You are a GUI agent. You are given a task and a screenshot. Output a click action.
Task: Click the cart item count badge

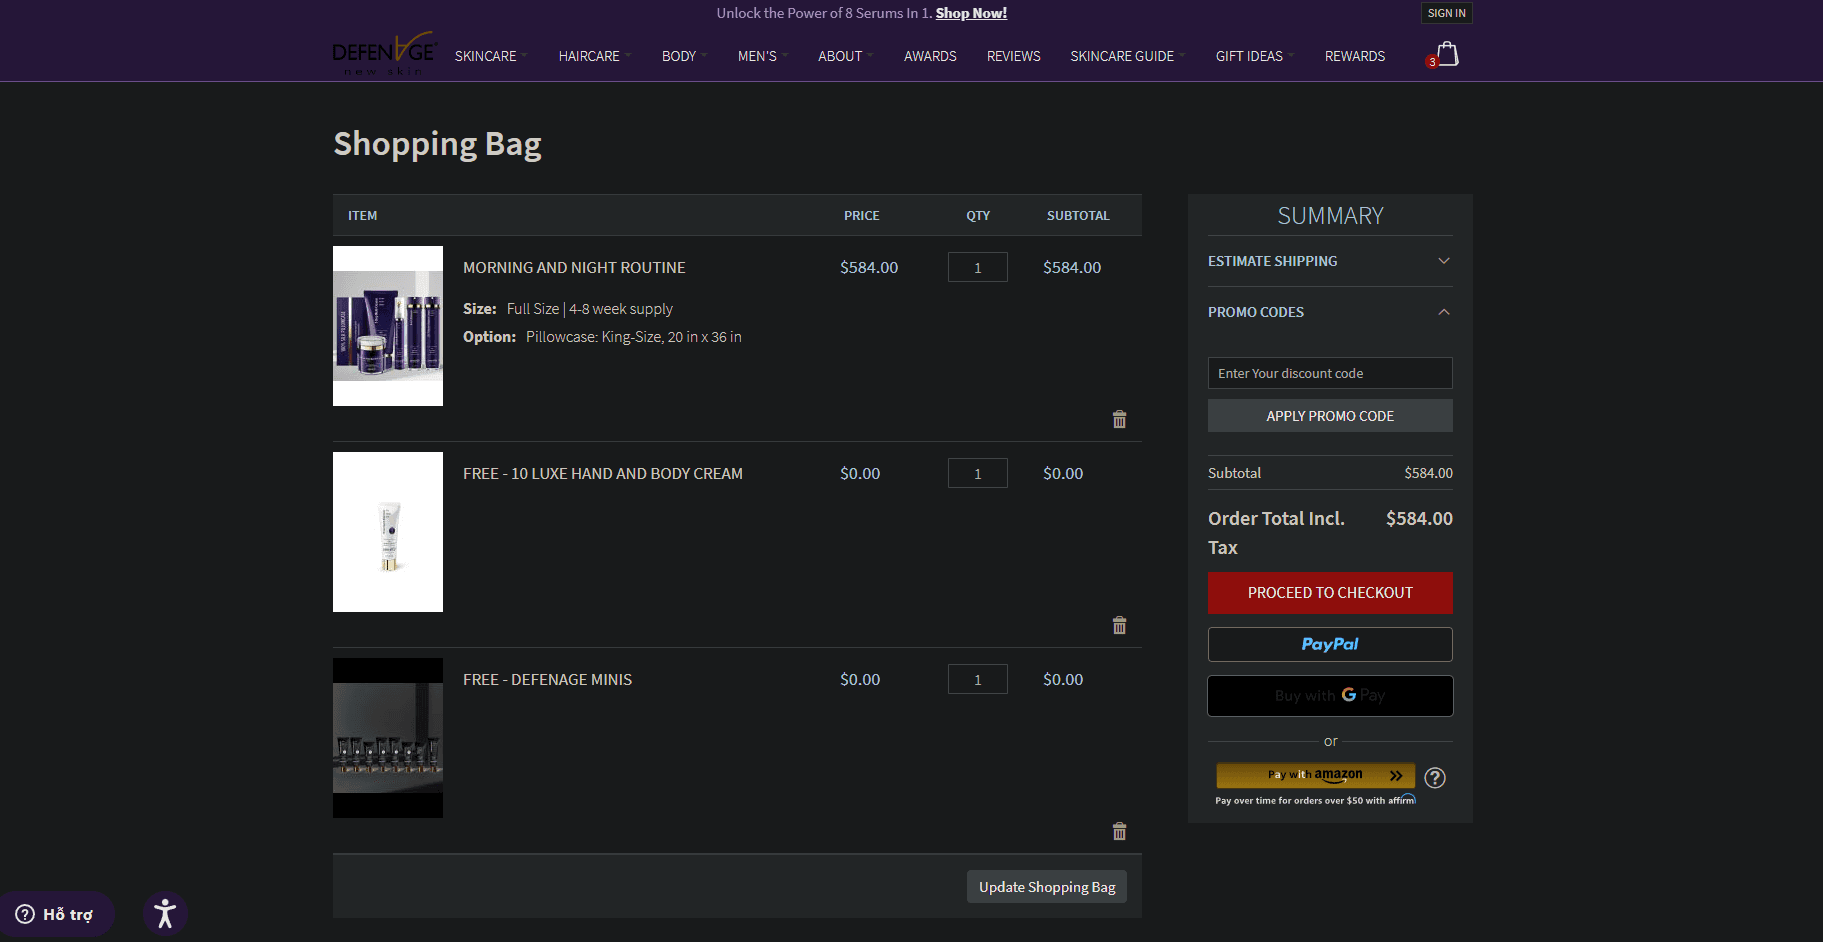[1432, 62]
